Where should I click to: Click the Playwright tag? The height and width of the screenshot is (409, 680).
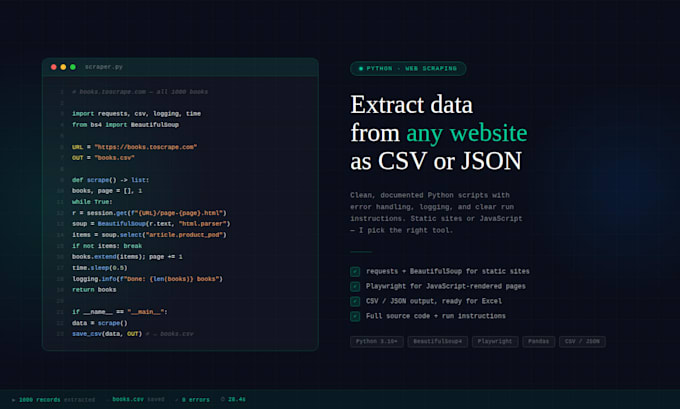click(495, 341)
